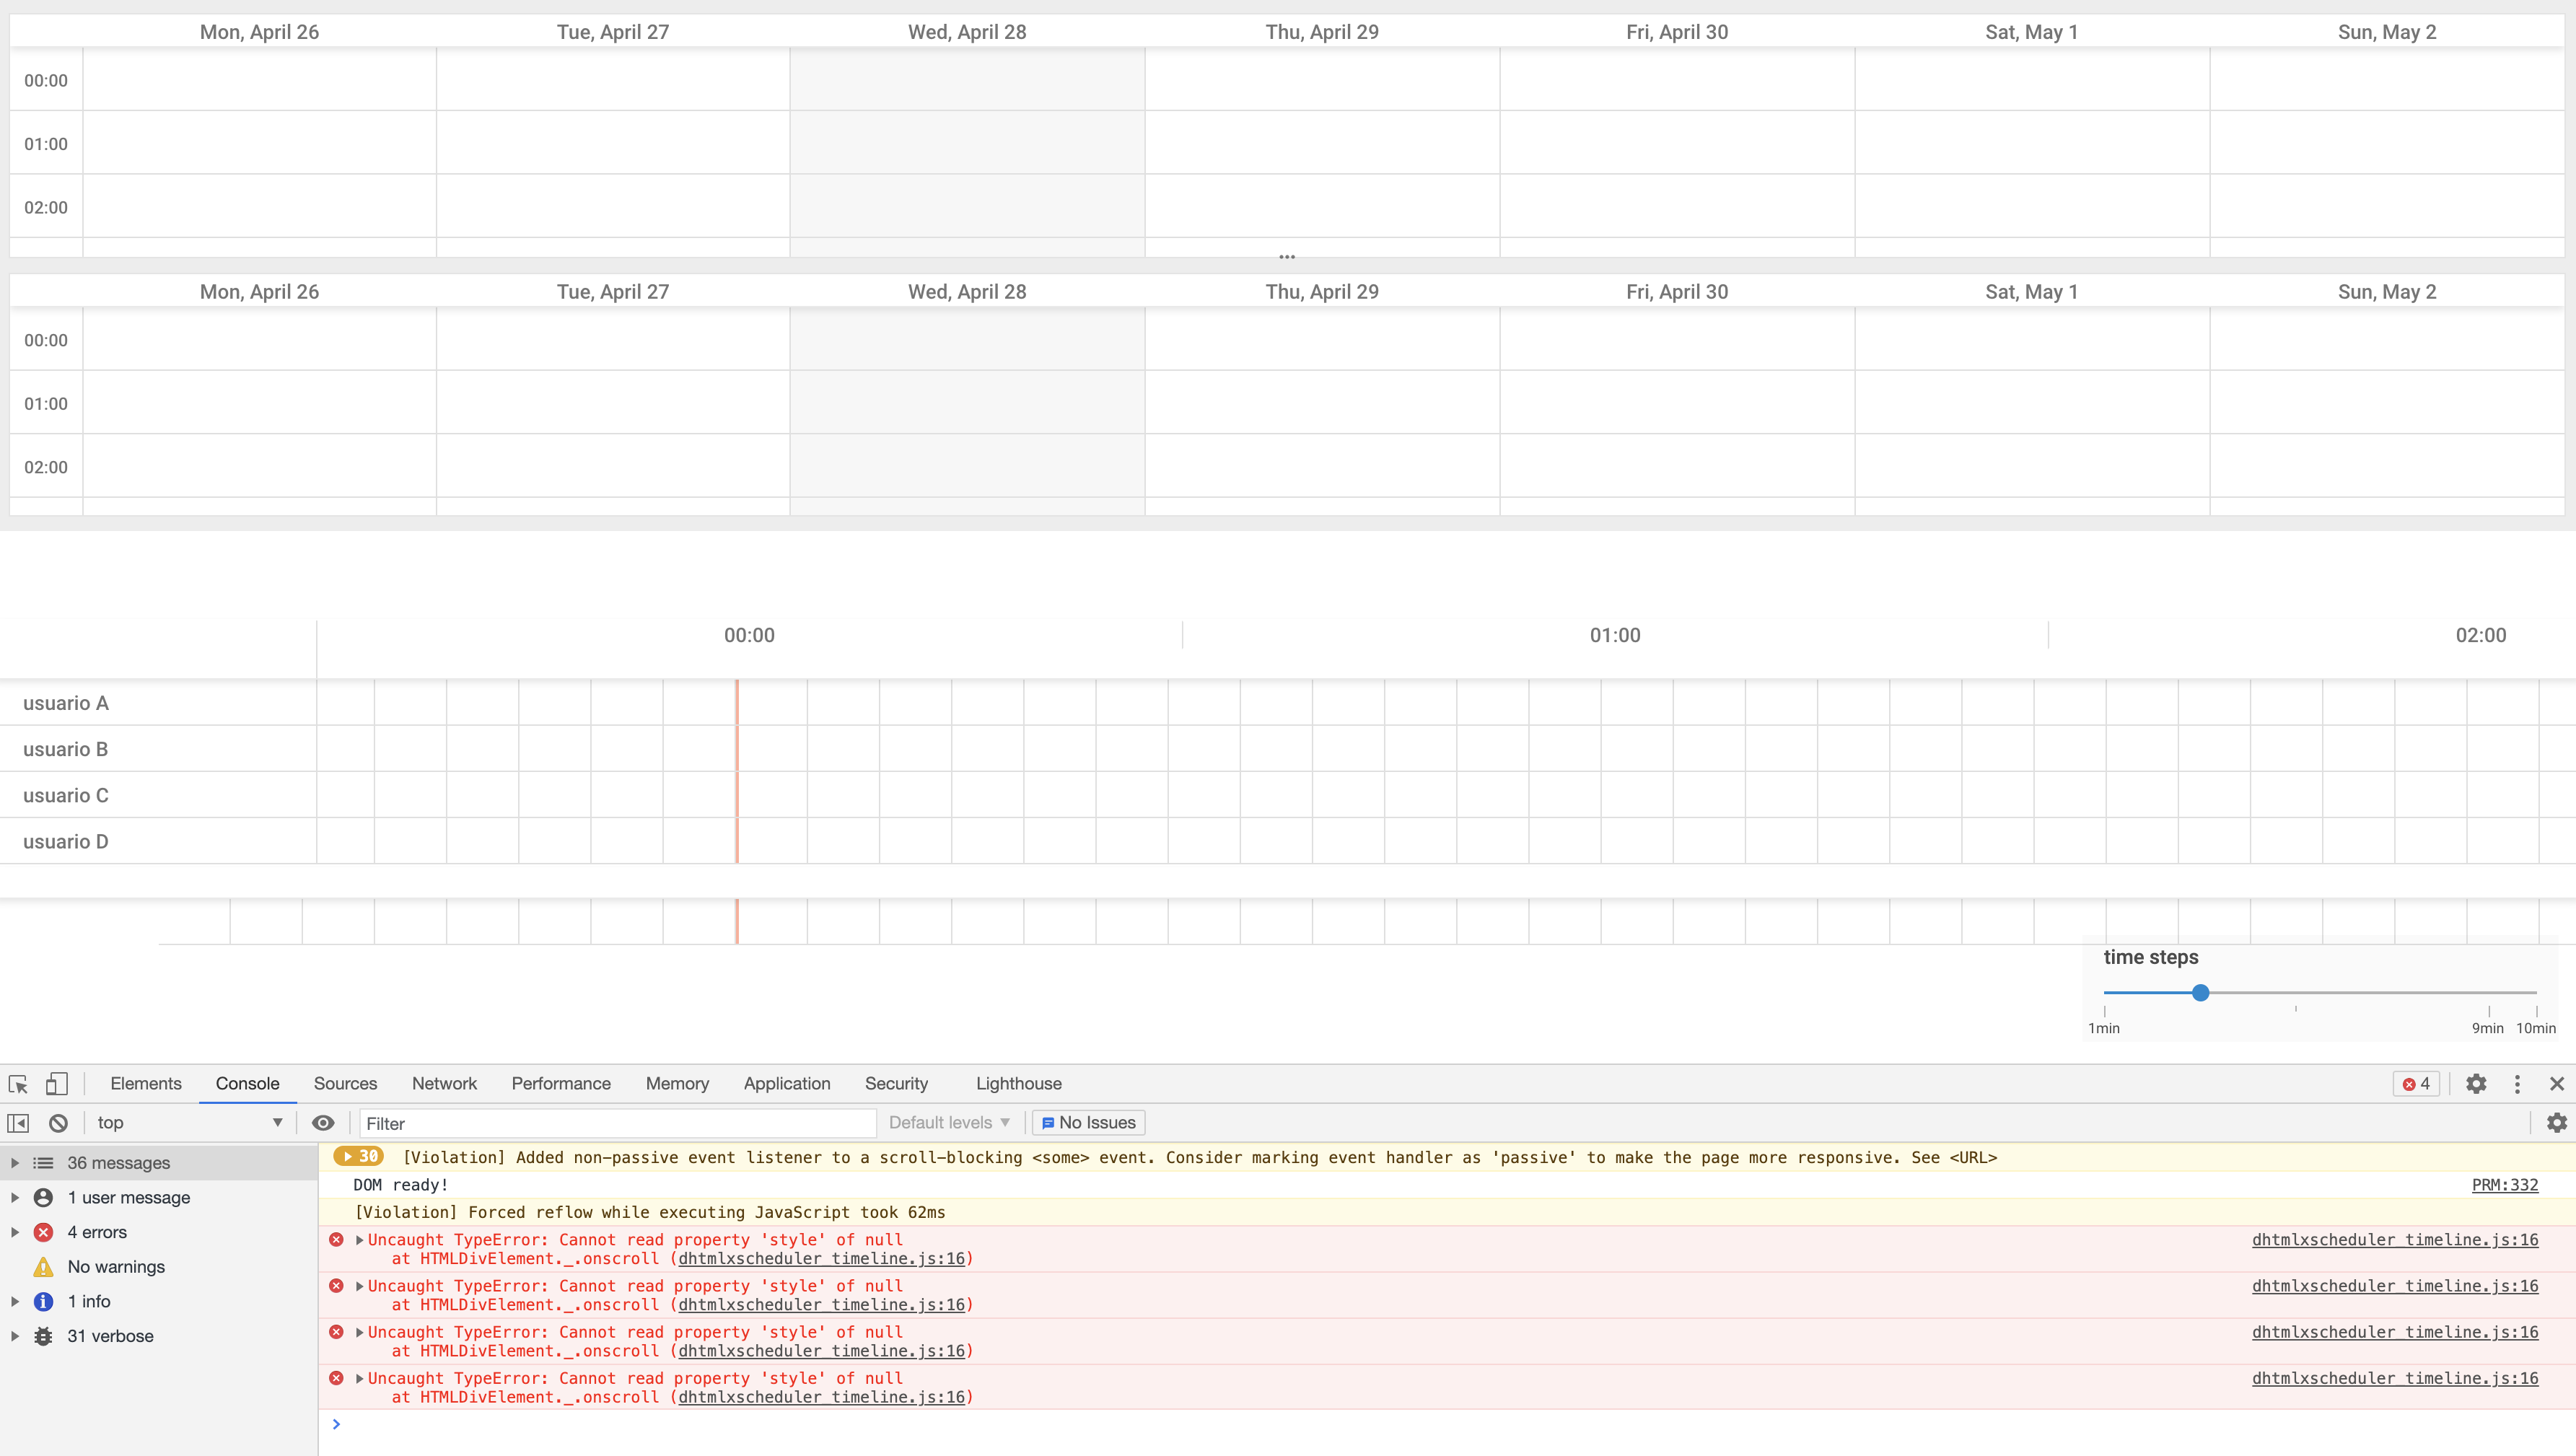The width and height of the screenshot is (2576, 1456).
Task: Switch to the Network tab
Action: 444,1084
